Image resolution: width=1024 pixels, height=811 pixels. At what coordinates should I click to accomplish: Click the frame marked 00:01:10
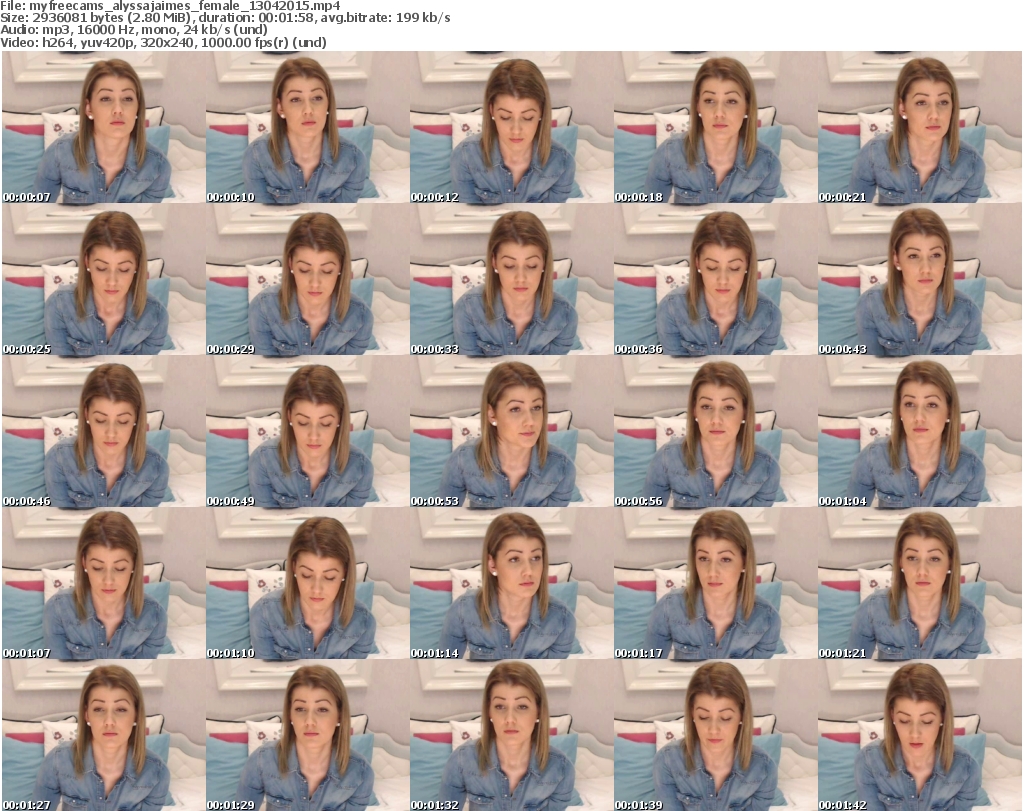pos(307,584)
